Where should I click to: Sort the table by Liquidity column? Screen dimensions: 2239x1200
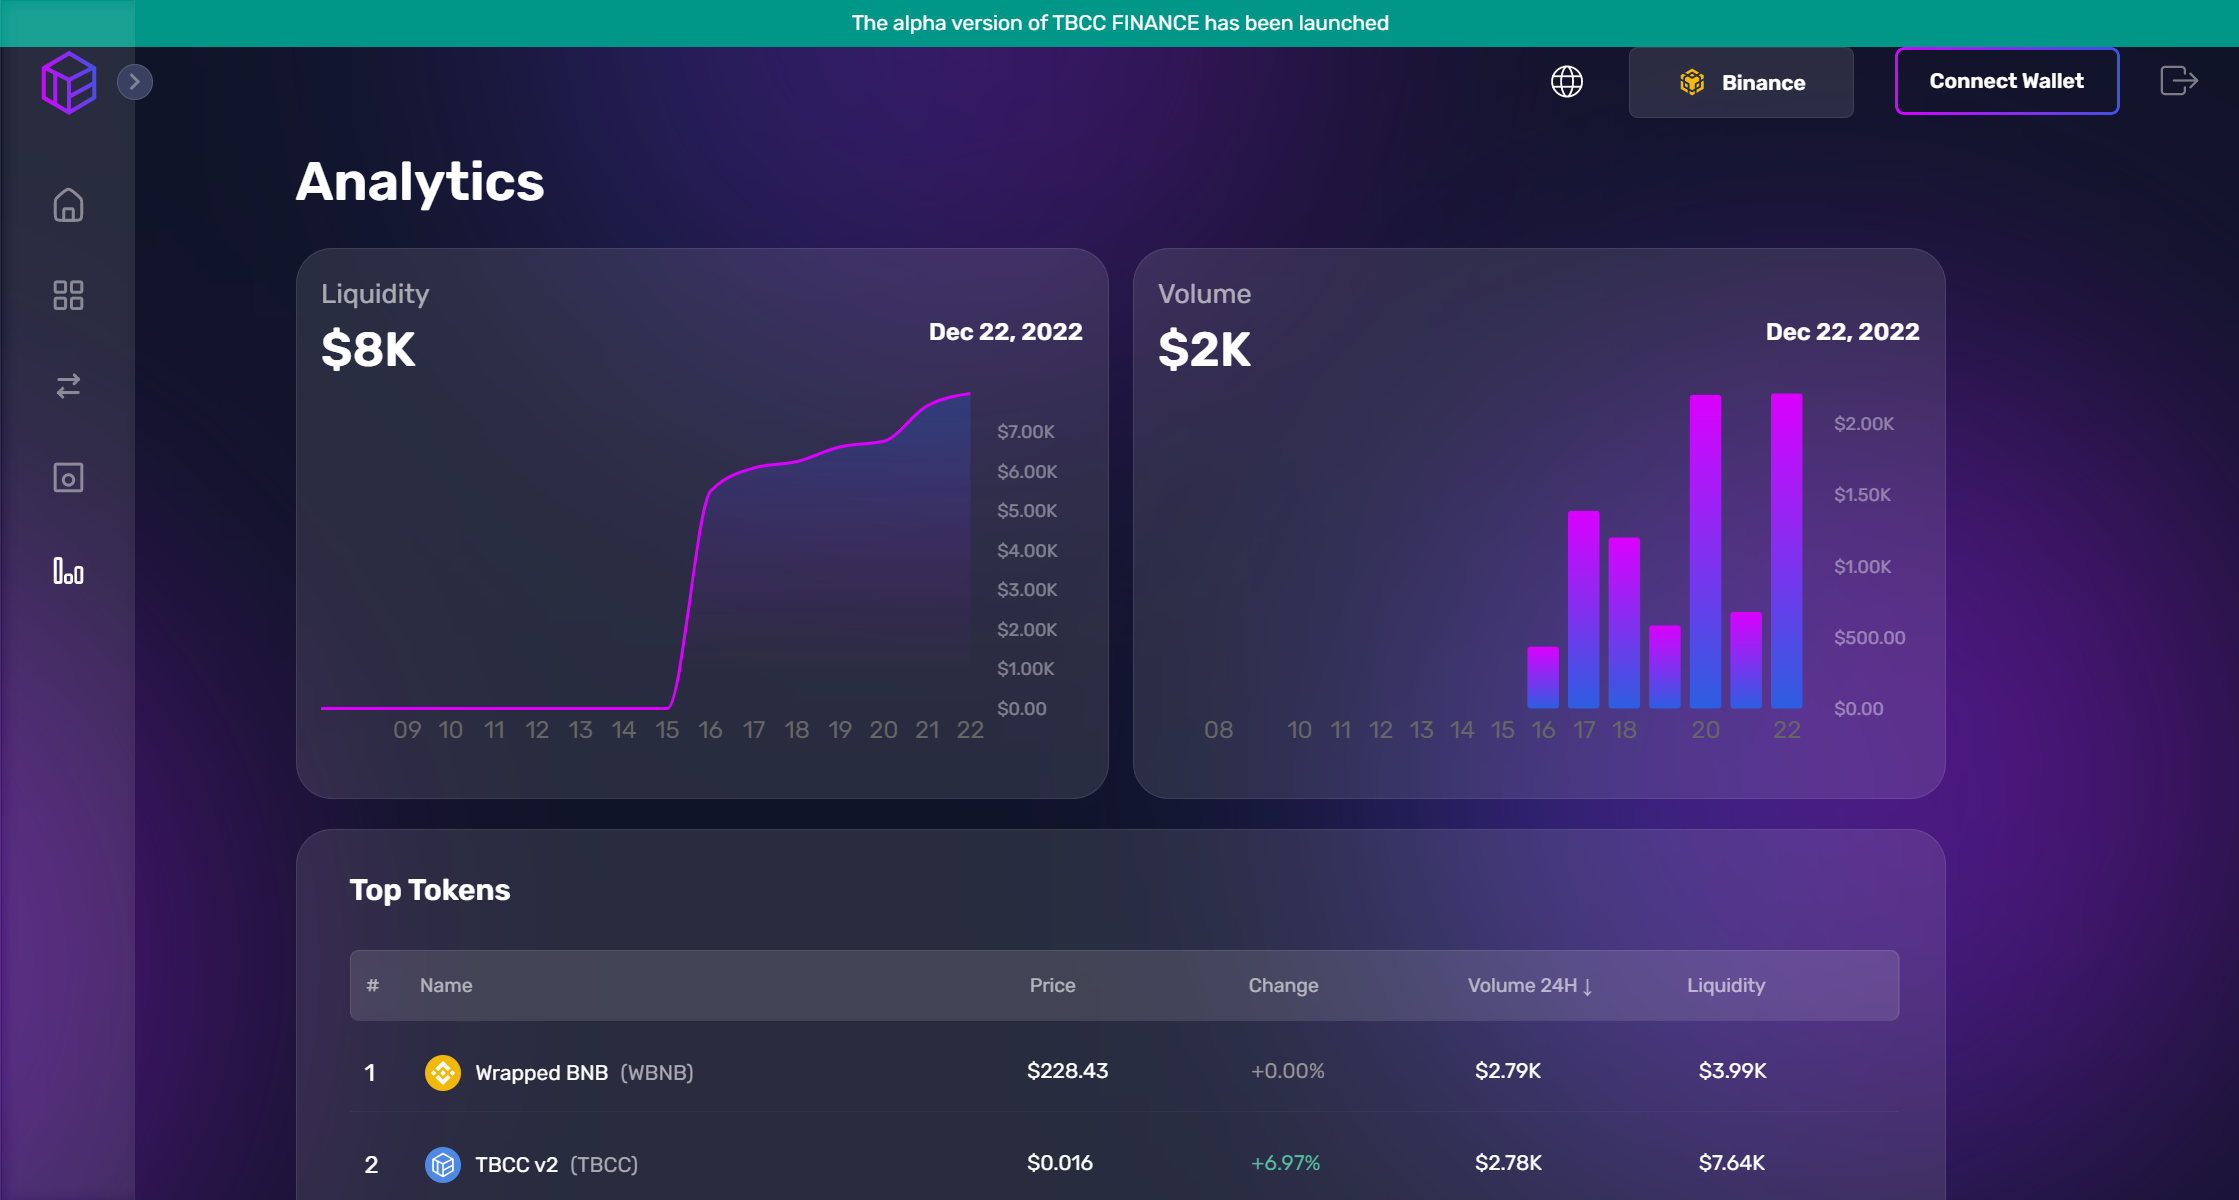[1726, 985]
